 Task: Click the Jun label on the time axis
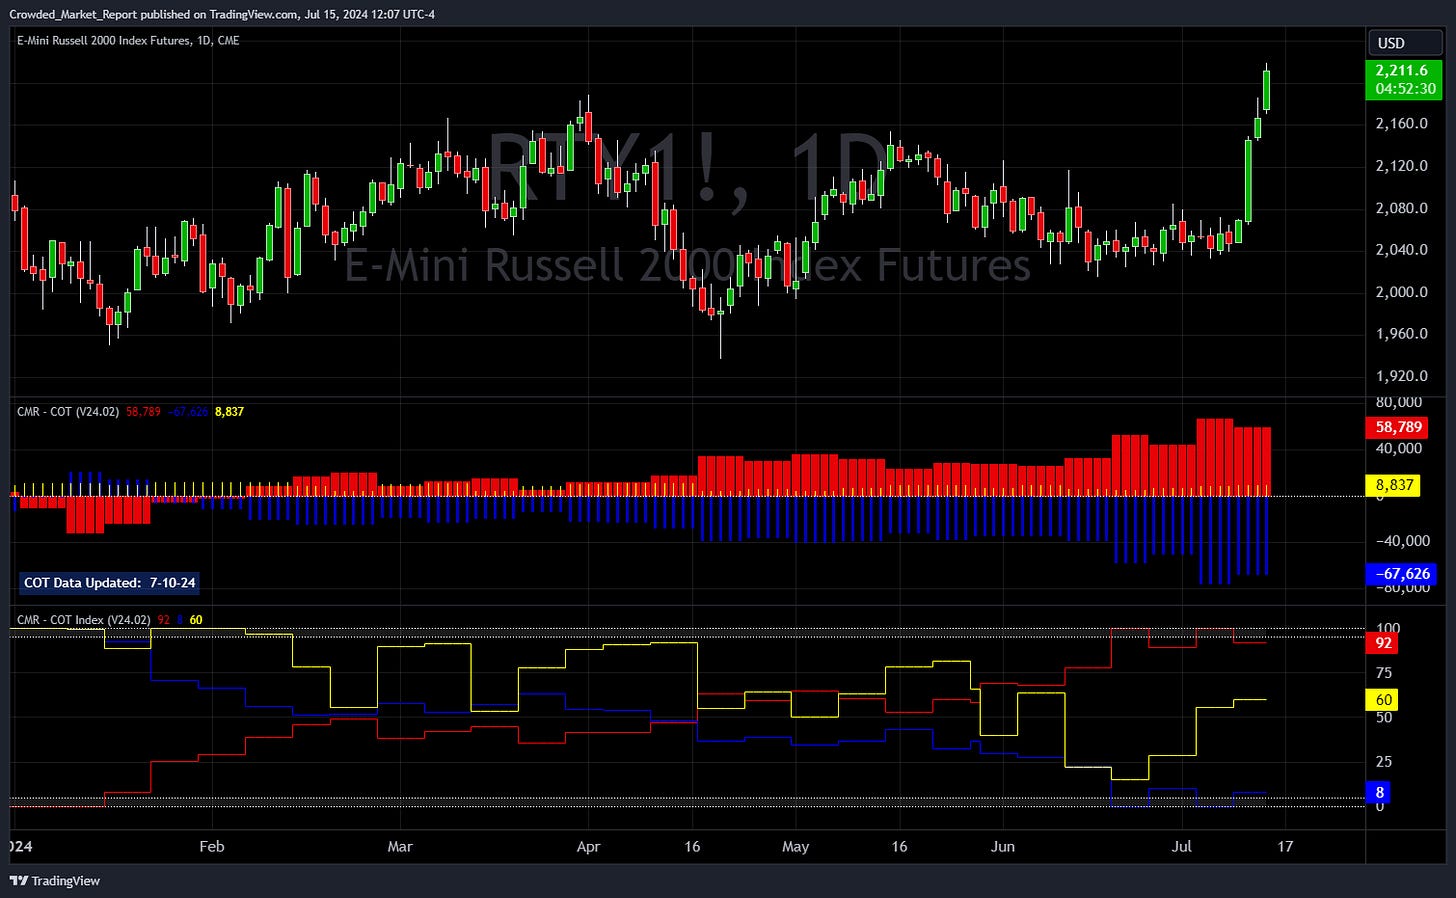coord(1003,847)
